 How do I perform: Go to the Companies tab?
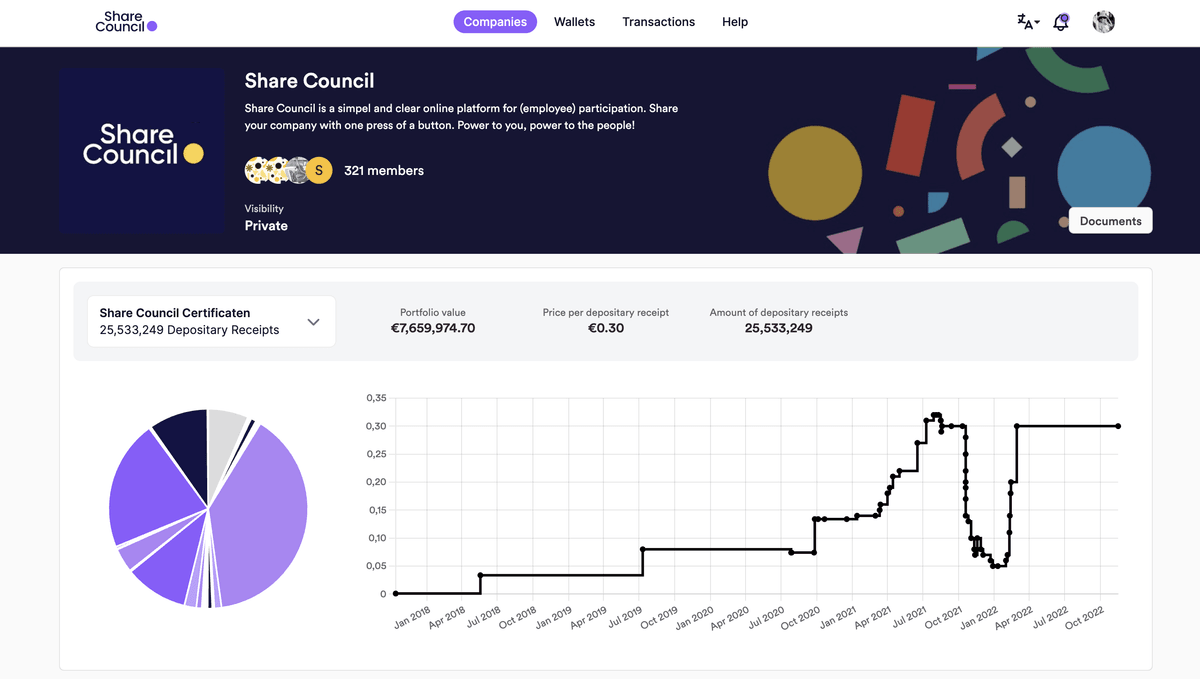point(495,22)
